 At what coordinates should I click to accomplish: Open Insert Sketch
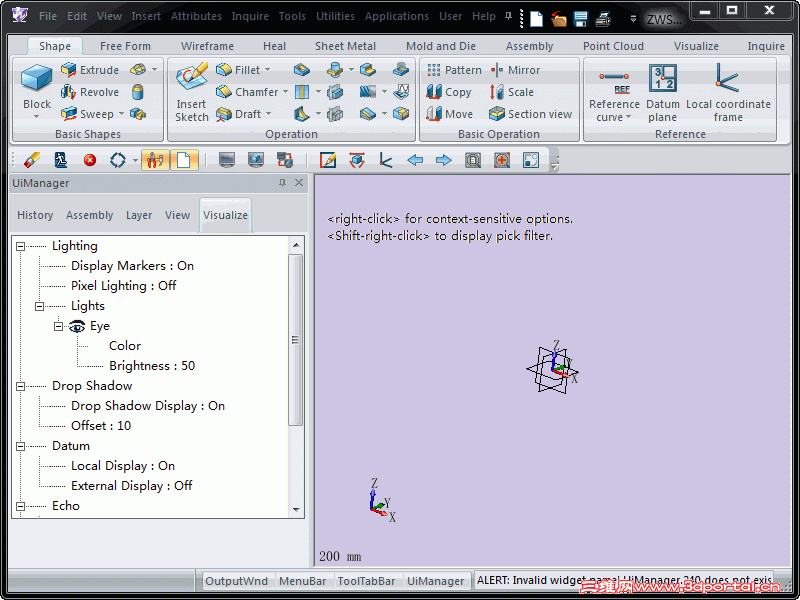point(192,92)
